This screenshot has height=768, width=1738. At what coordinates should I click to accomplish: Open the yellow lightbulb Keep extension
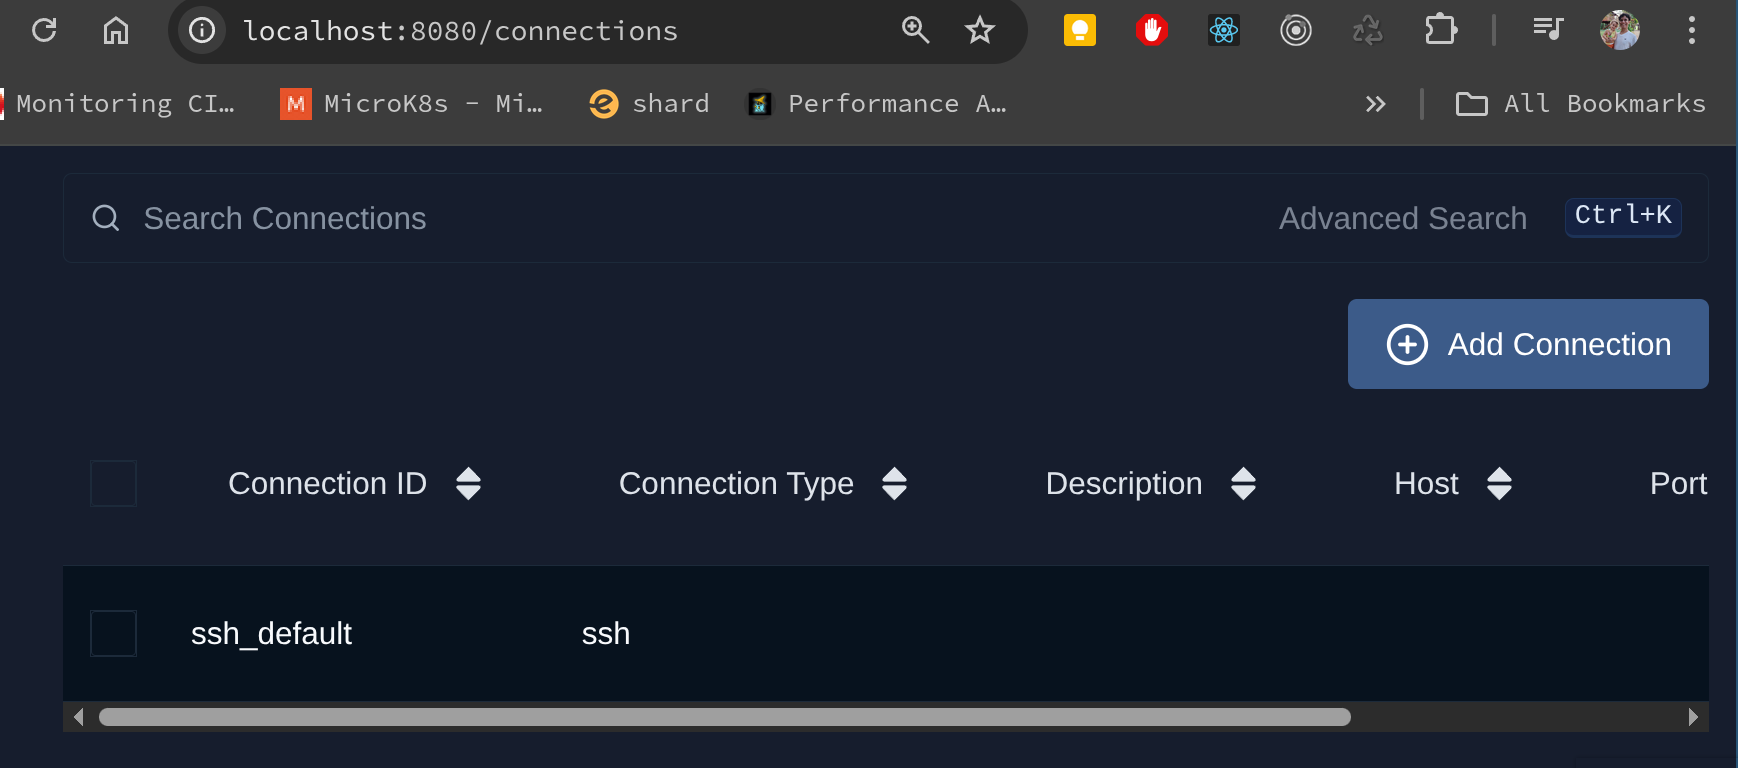(x=1079, y=30)
